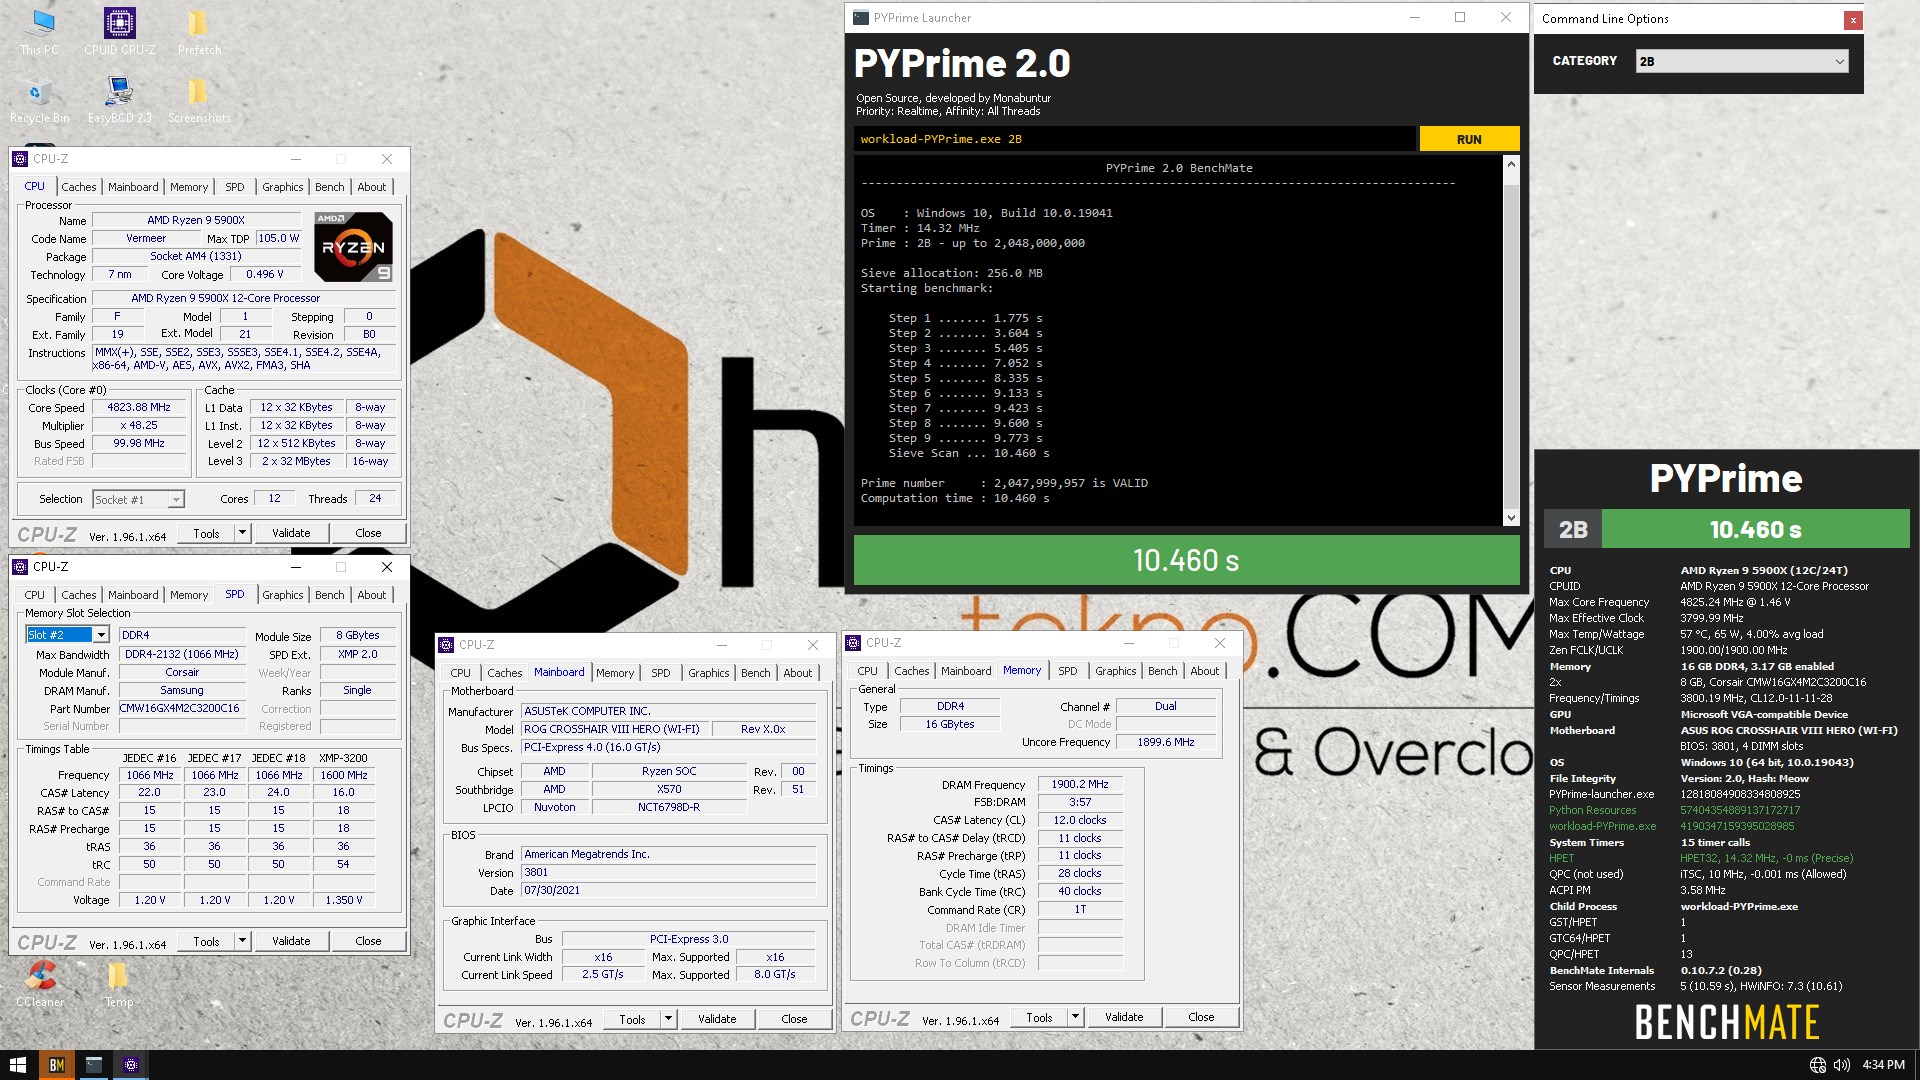This screenshot has width=1920, height=1080.
Task: Open the Slot #2 memory slot dropdown
Action: point(67,635)
